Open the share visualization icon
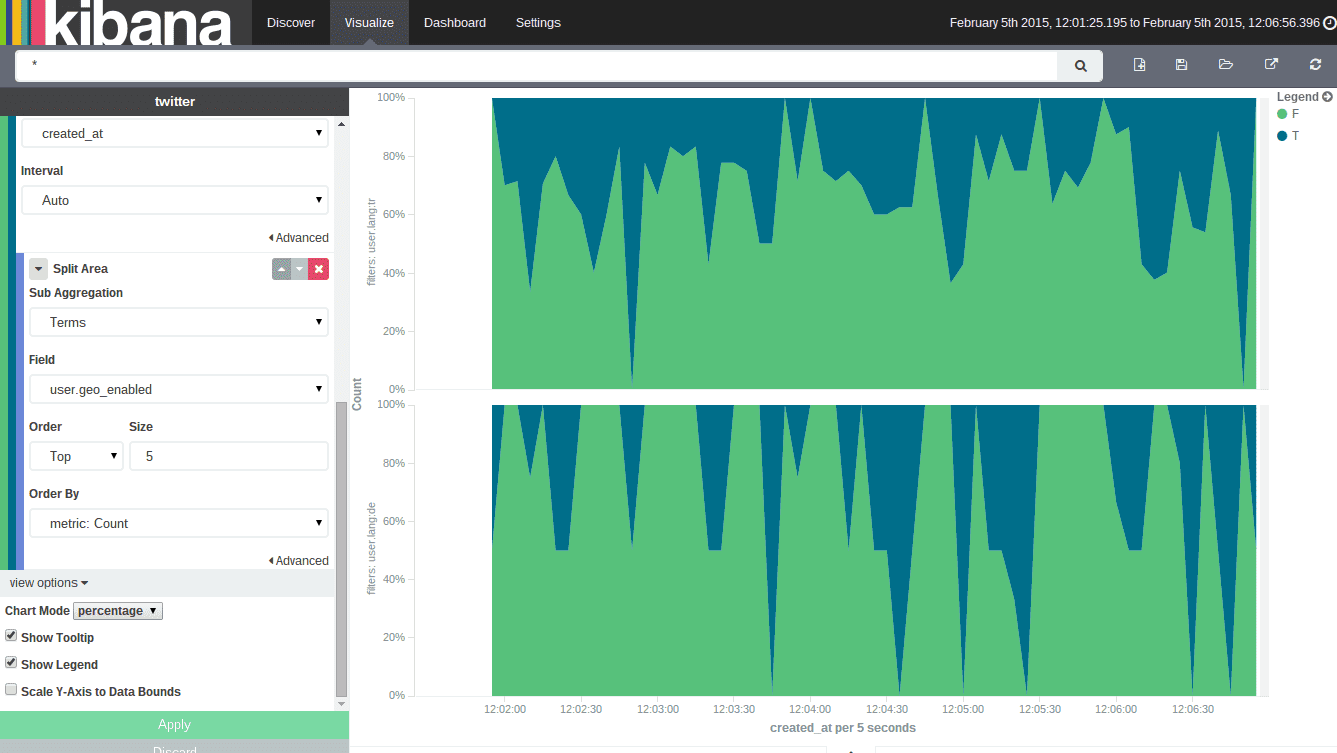This screenshot has width=1337, height=753. pos(1271,65)
